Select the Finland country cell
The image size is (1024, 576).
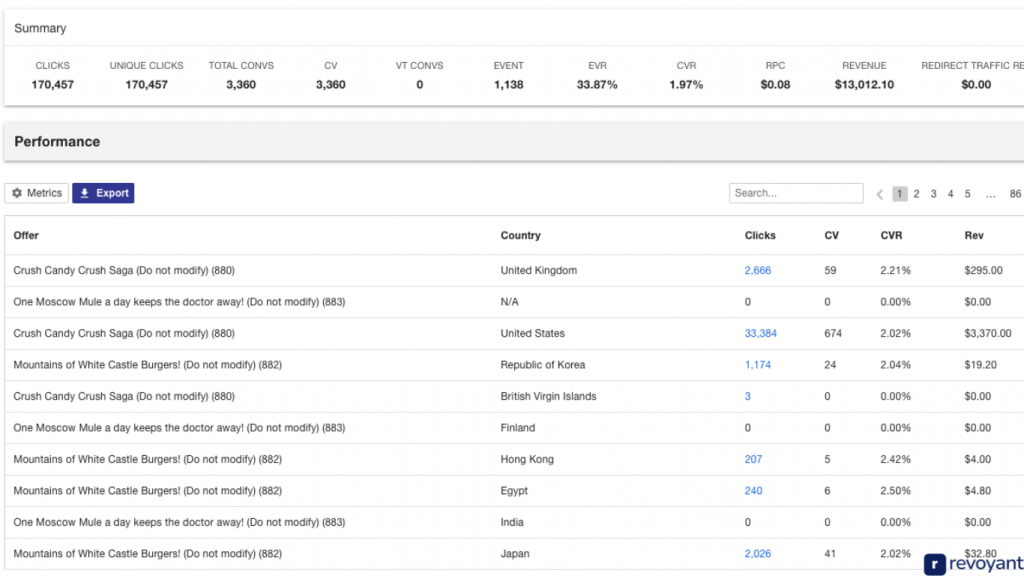(x=518, y=428)
